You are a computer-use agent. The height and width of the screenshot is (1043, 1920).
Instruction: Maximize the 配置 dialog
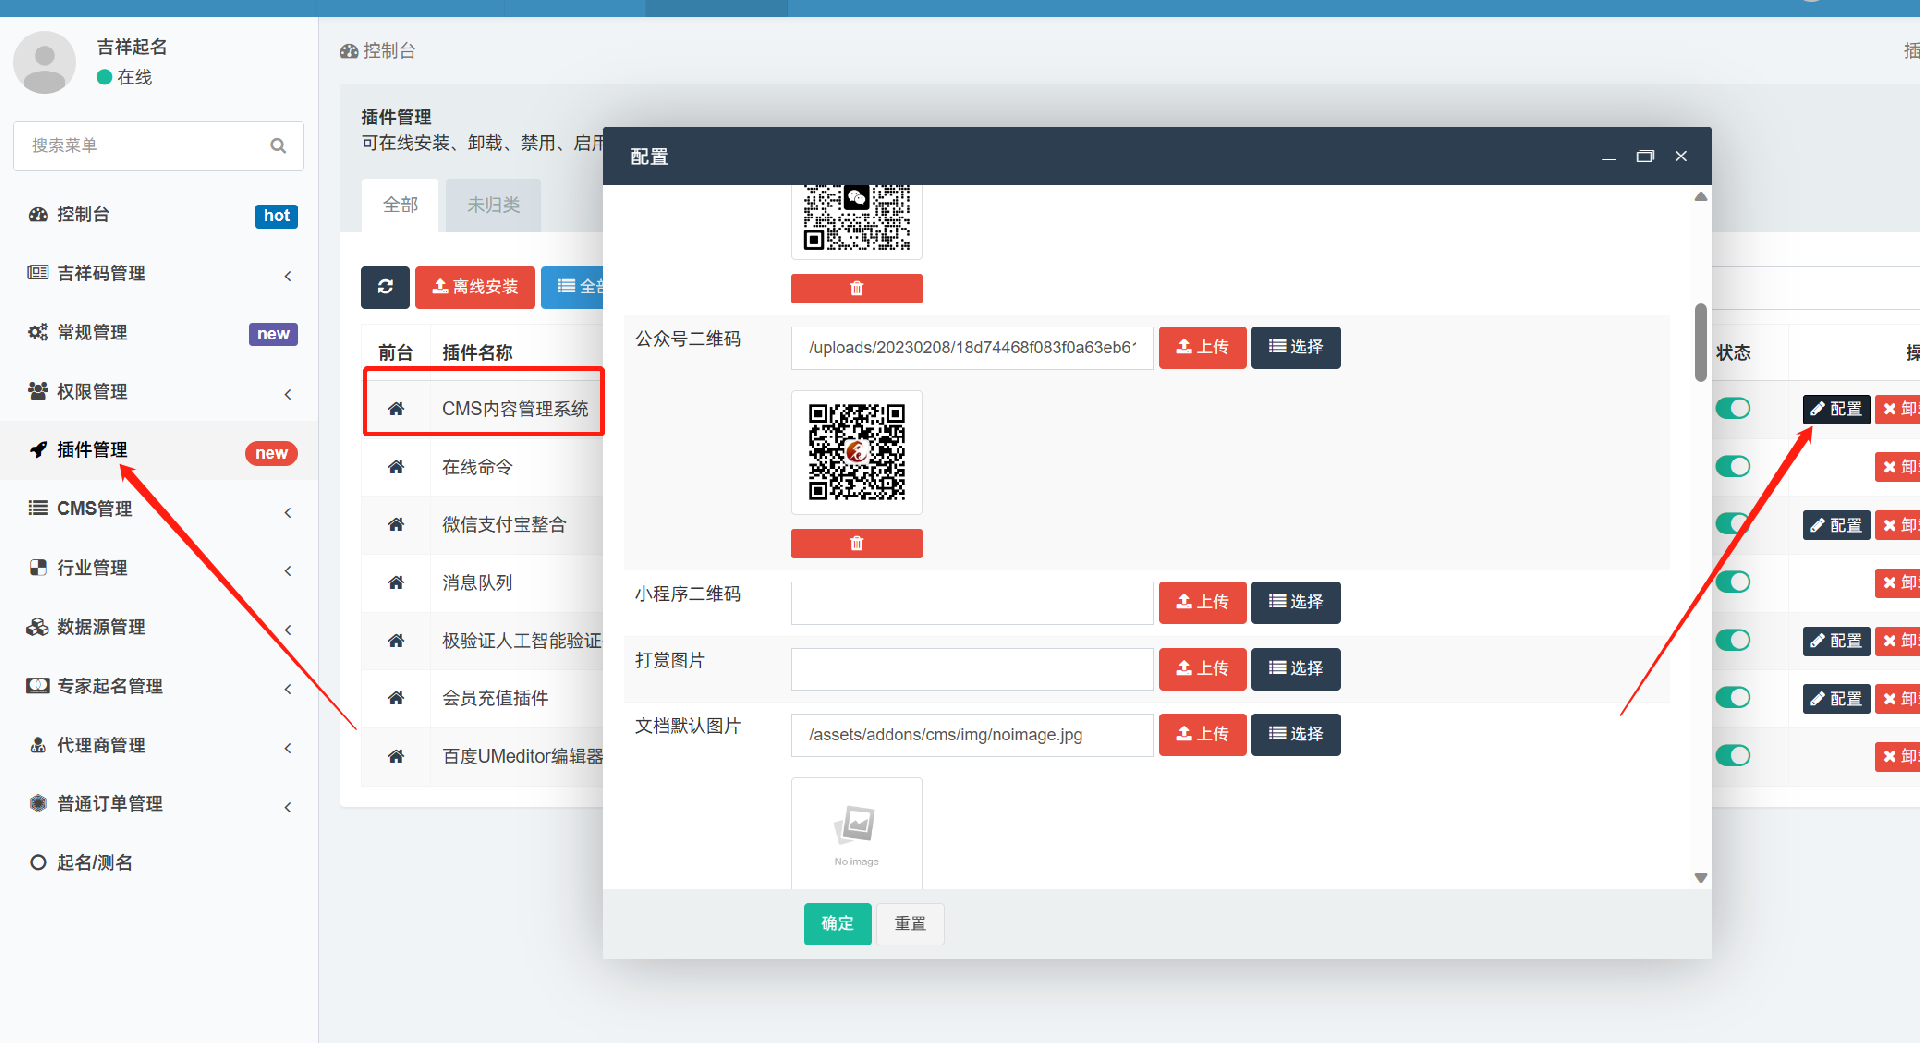click(1645, 157)
